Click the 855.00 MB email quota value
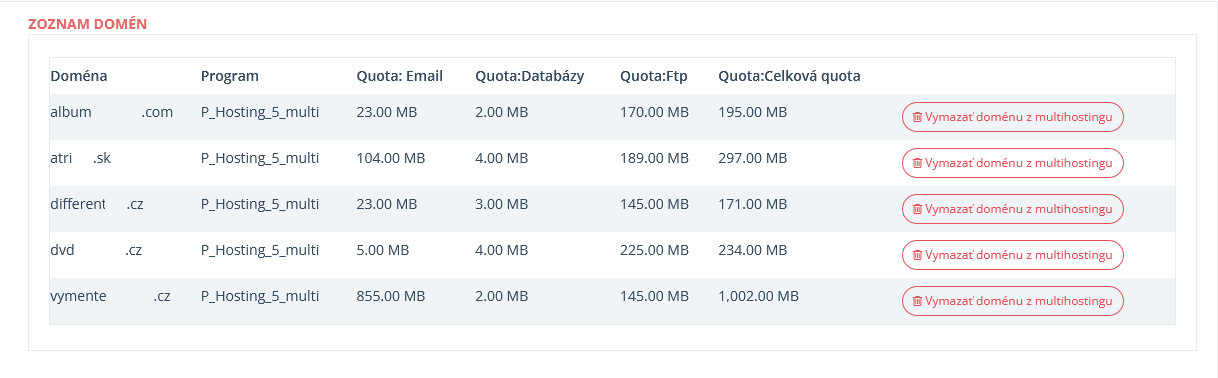The width and height of the screenshot is (1218, 378). (391, 296)
